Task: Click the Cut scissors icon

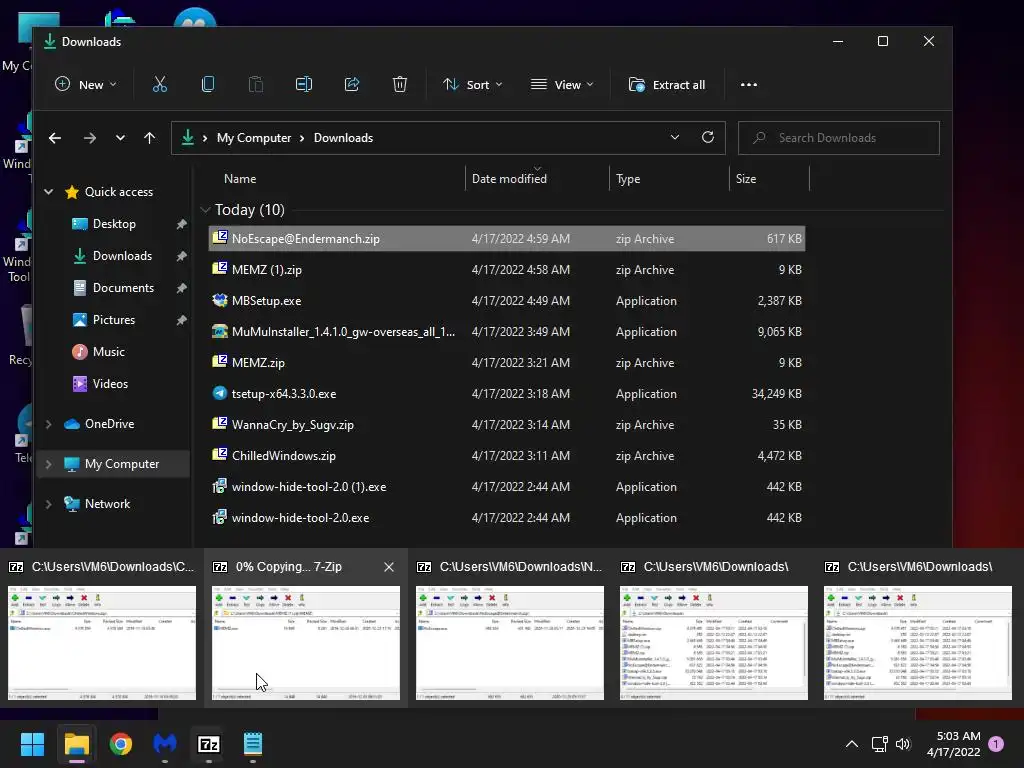Action: [x=159, y=84]
